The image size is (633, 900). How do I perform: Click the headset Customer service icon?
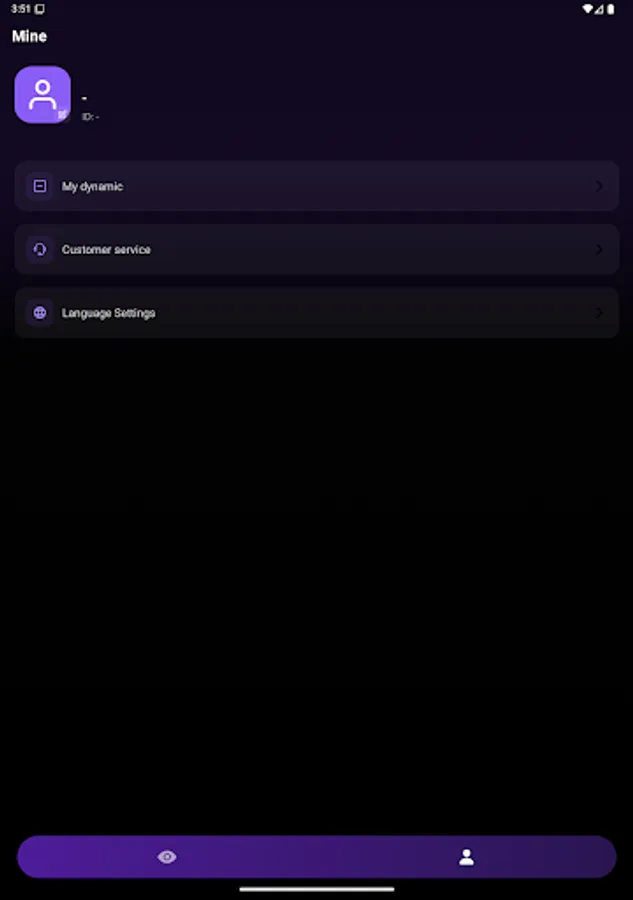click(x=40, y=249)
